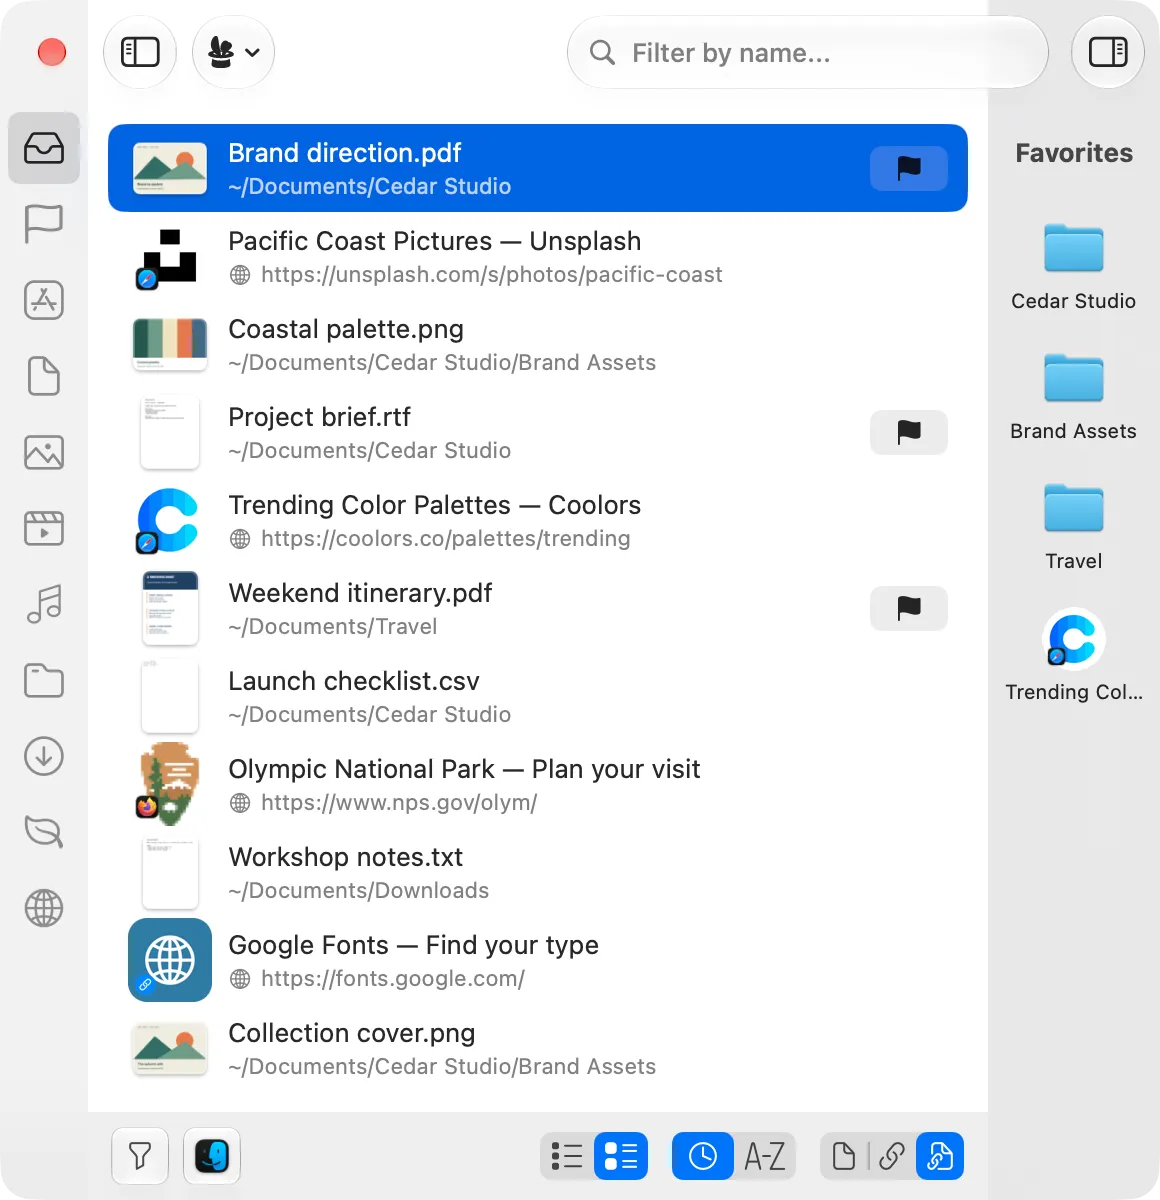Image resolution: width=1160 pixels, height=1200 pixels.
Task: Open Pacific Coast Pictures — Unsplash entry
Action: (538, 256)
